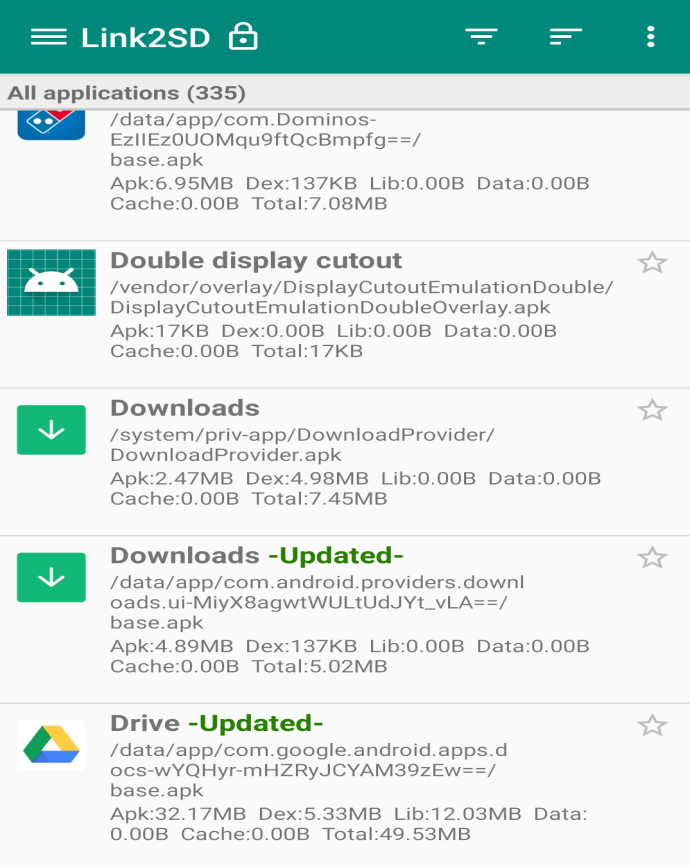
Task: Tap the Apk:32.17MB size details
Action: pyautogui.click(x=349, y=814)
